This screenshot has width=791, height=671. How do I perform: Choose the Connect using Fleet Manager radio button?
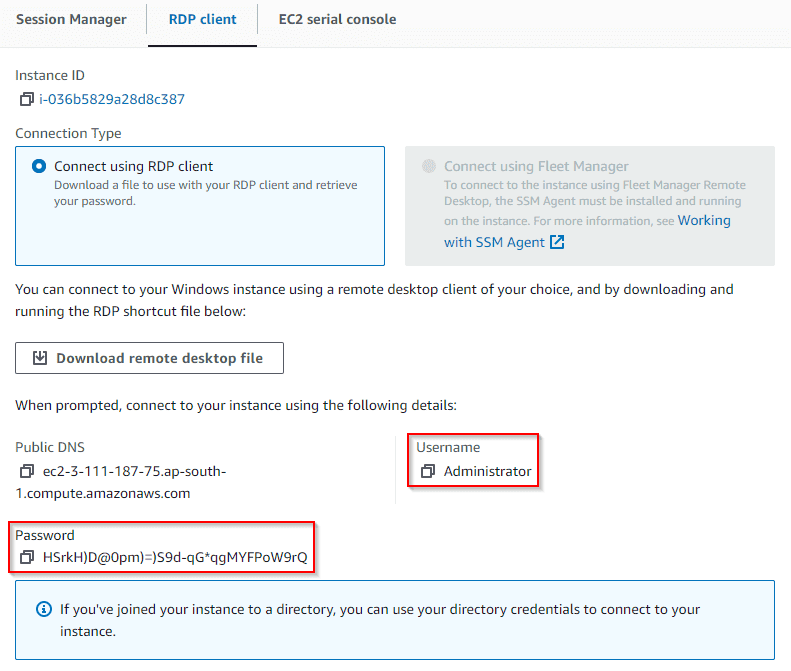pos(430,166)
